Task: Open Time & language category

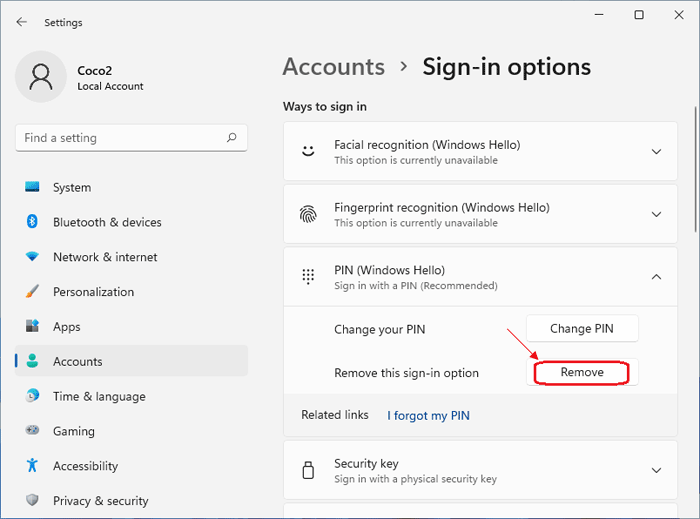Action: [x=131, y=396]
